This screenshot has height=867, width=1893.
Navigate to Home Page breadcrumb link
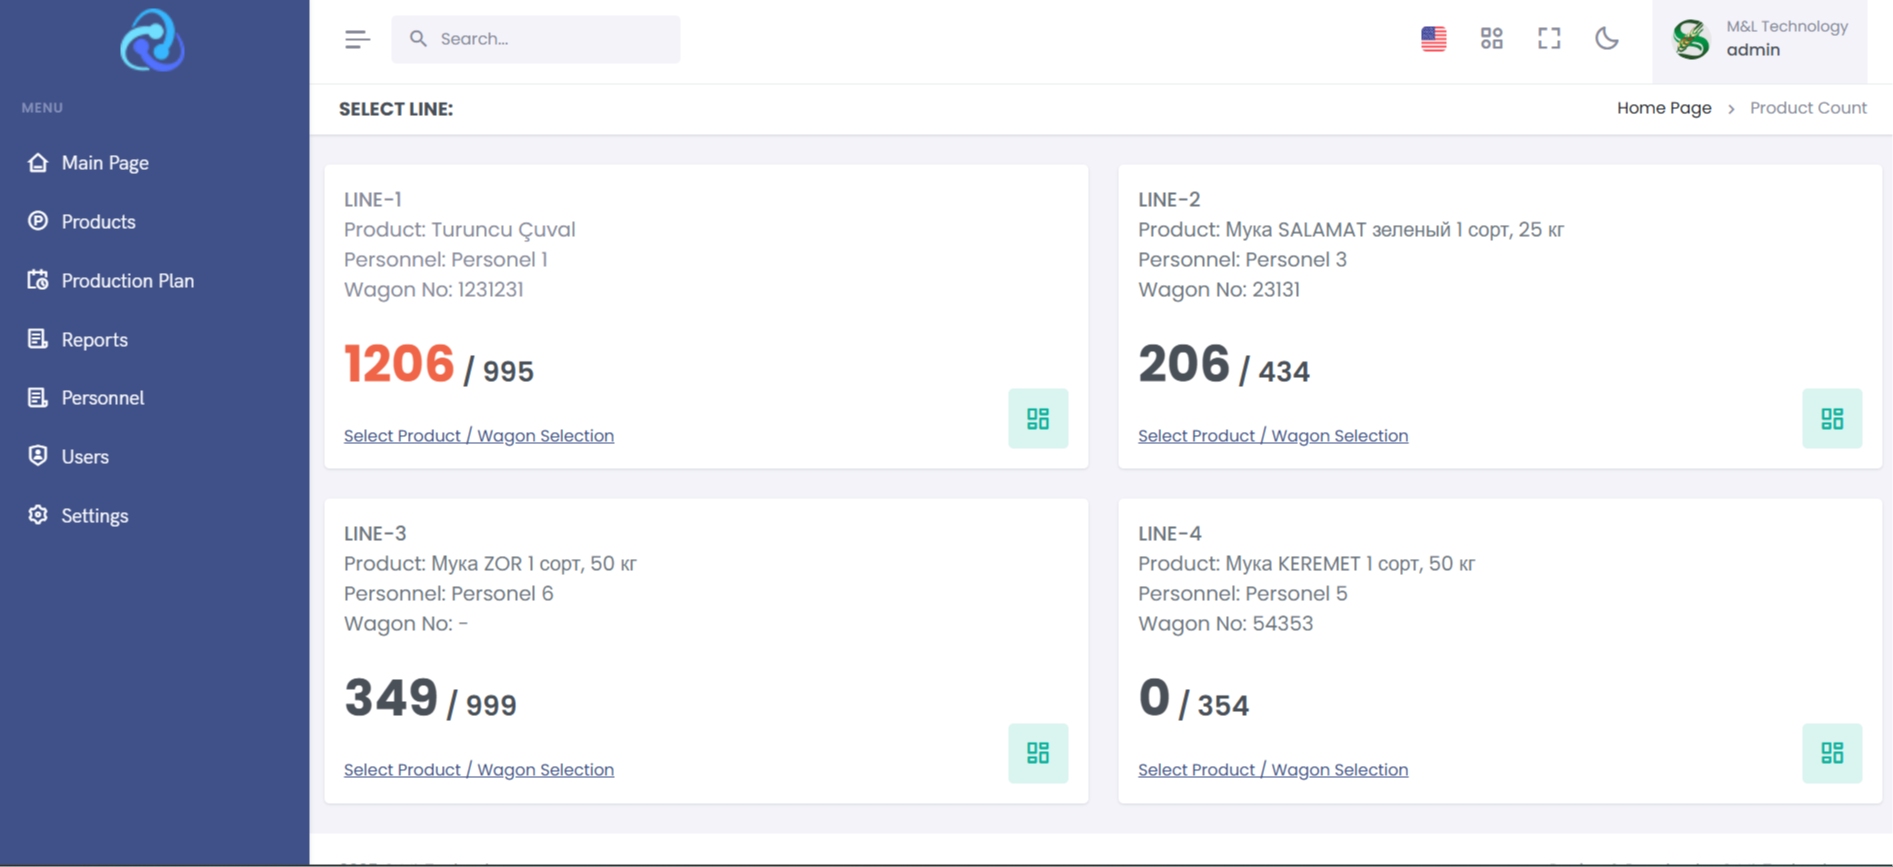pos(1663,108)
